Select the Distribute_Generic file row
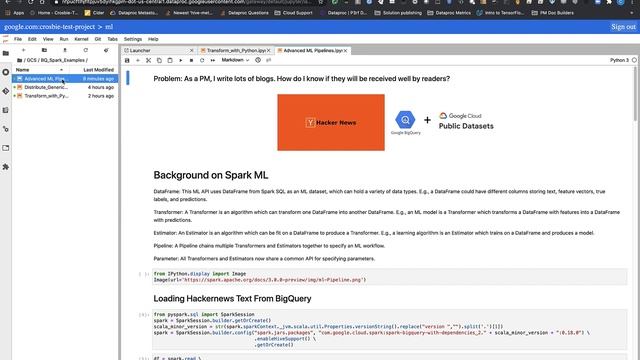Screen dimensions: 640x360 (x=65, y=87)
